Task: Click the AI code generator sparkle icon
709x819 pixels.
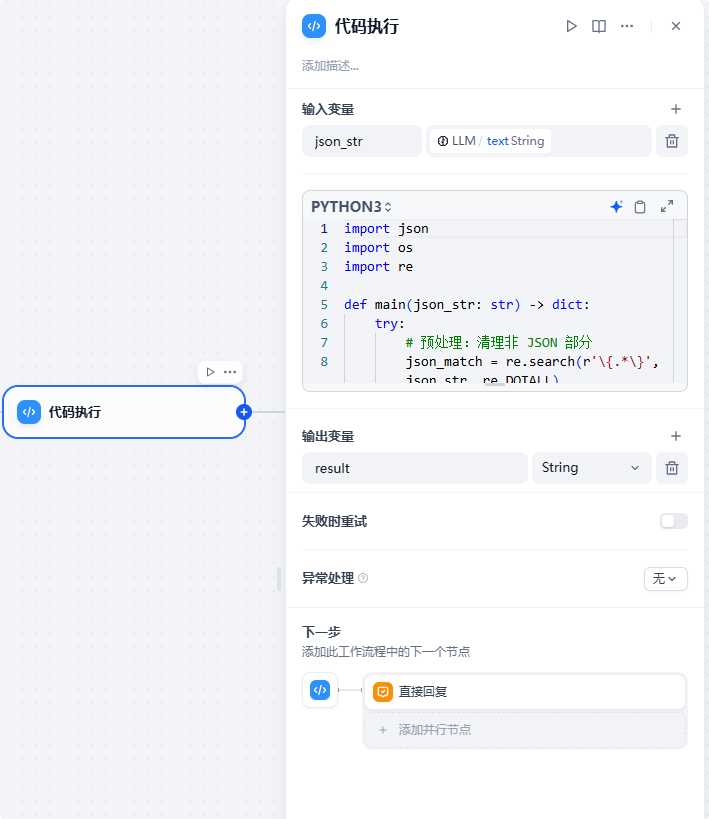Action: point(616,207)
